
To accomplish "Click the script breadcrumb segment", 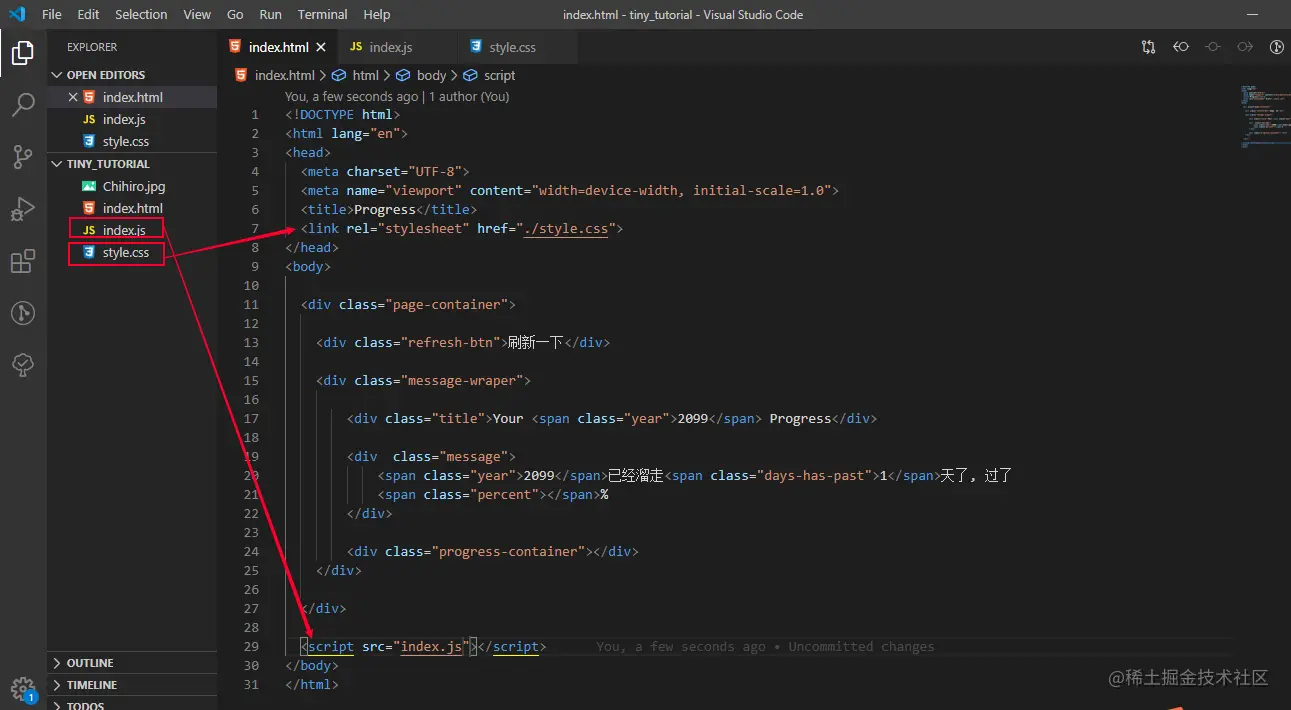I will tap(499, 75).
